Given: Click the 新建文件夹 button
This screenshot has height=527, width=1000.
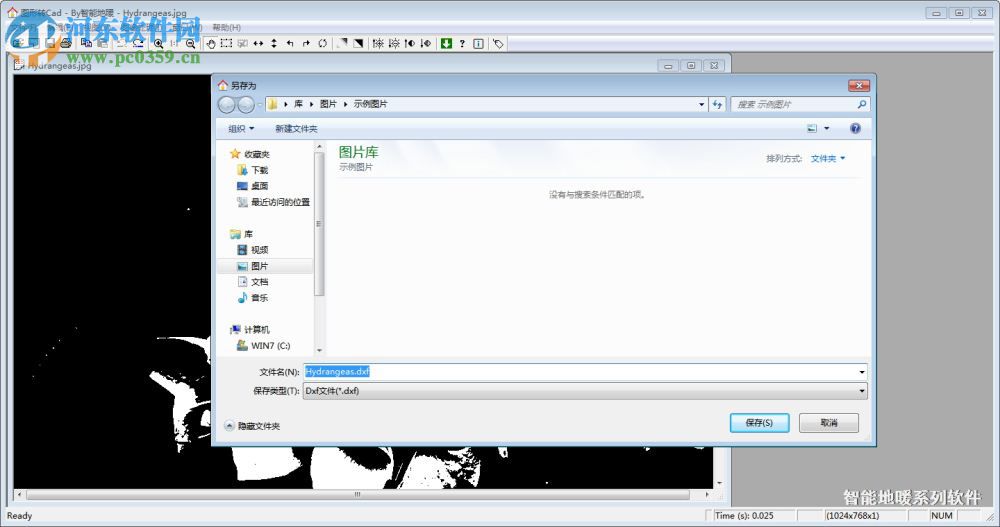Looking at the screenshot, I should click(x=296, y=128).
